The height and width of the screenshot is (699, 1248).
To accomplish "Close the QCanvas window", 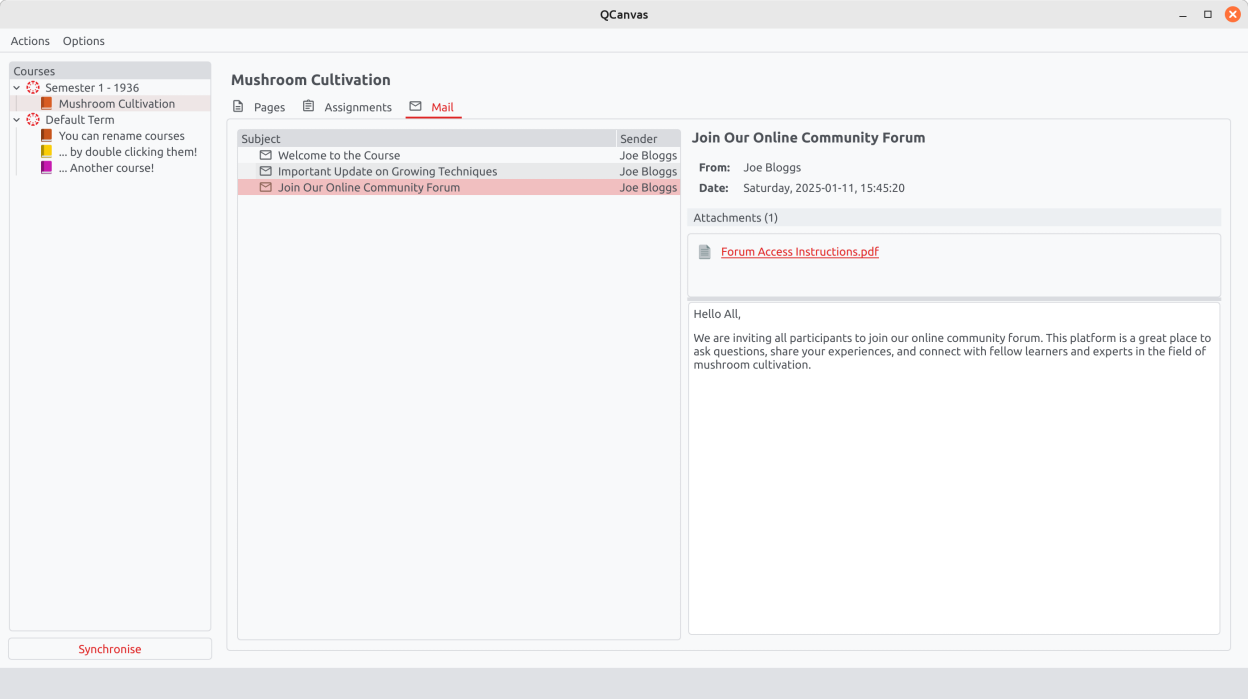I will pyautogui.click(x=1233, y=14).
